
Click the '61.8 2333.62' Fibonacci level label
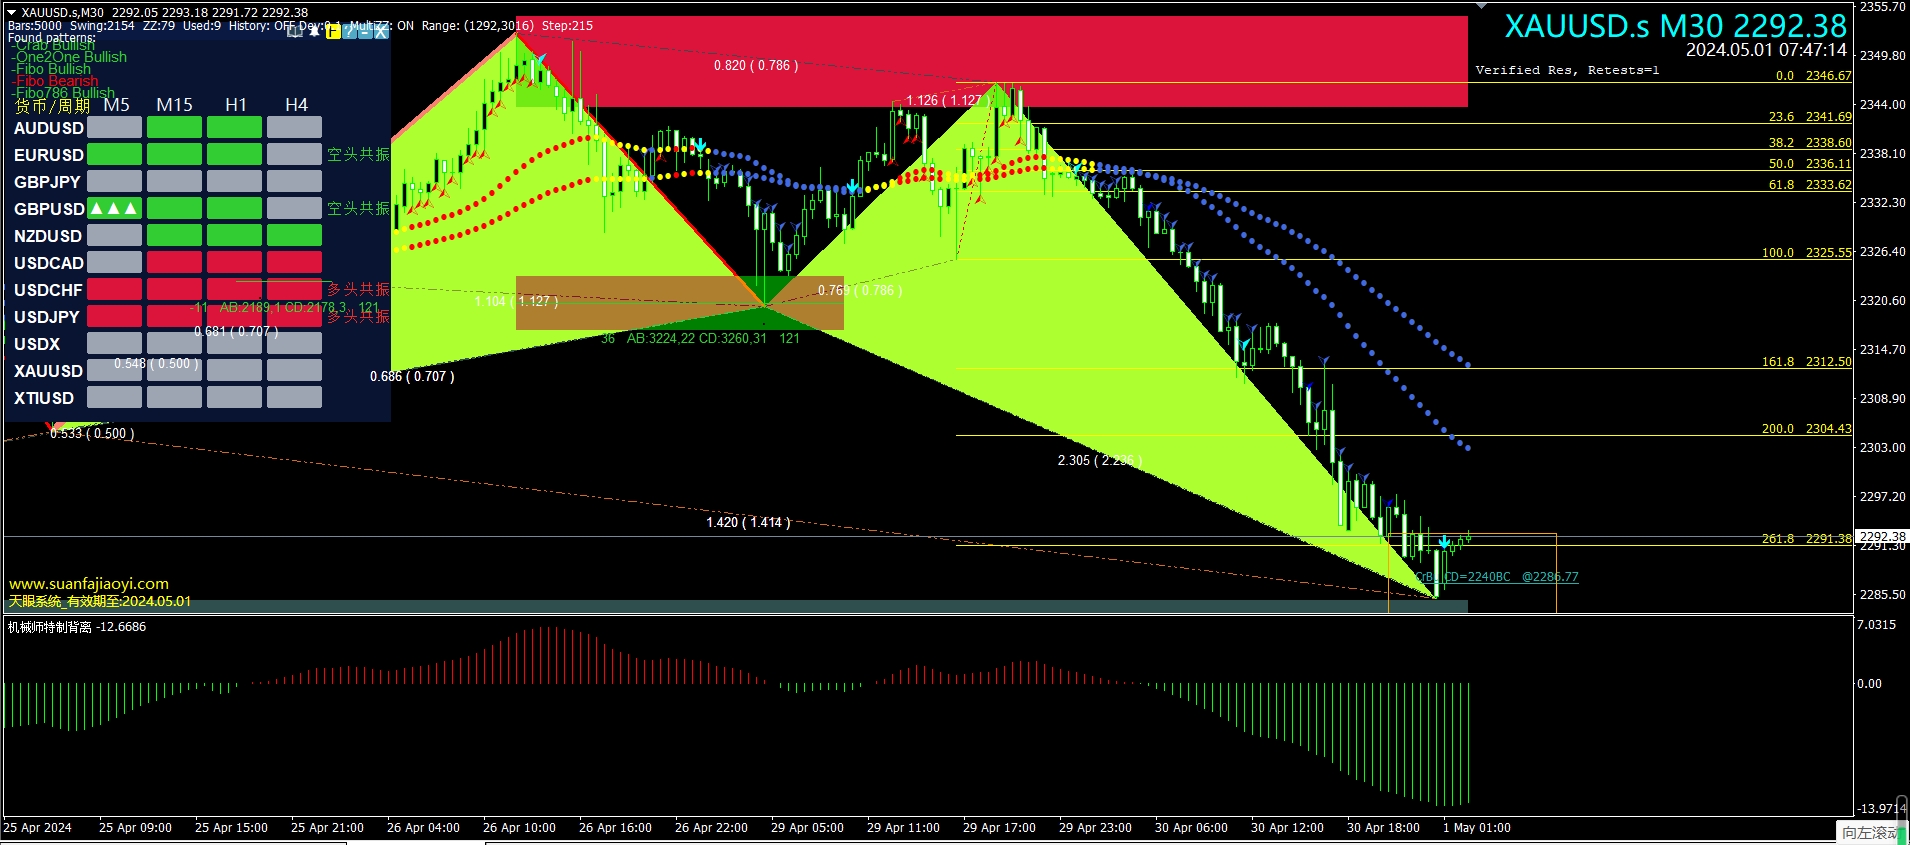click(1810, 185)
